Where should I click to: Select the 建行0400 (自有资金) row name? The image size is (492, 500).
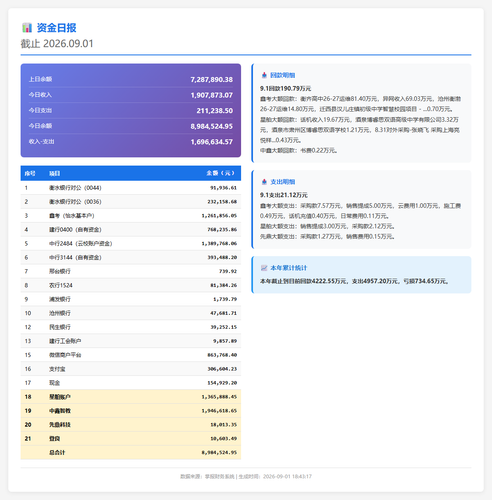click(75, 230)
